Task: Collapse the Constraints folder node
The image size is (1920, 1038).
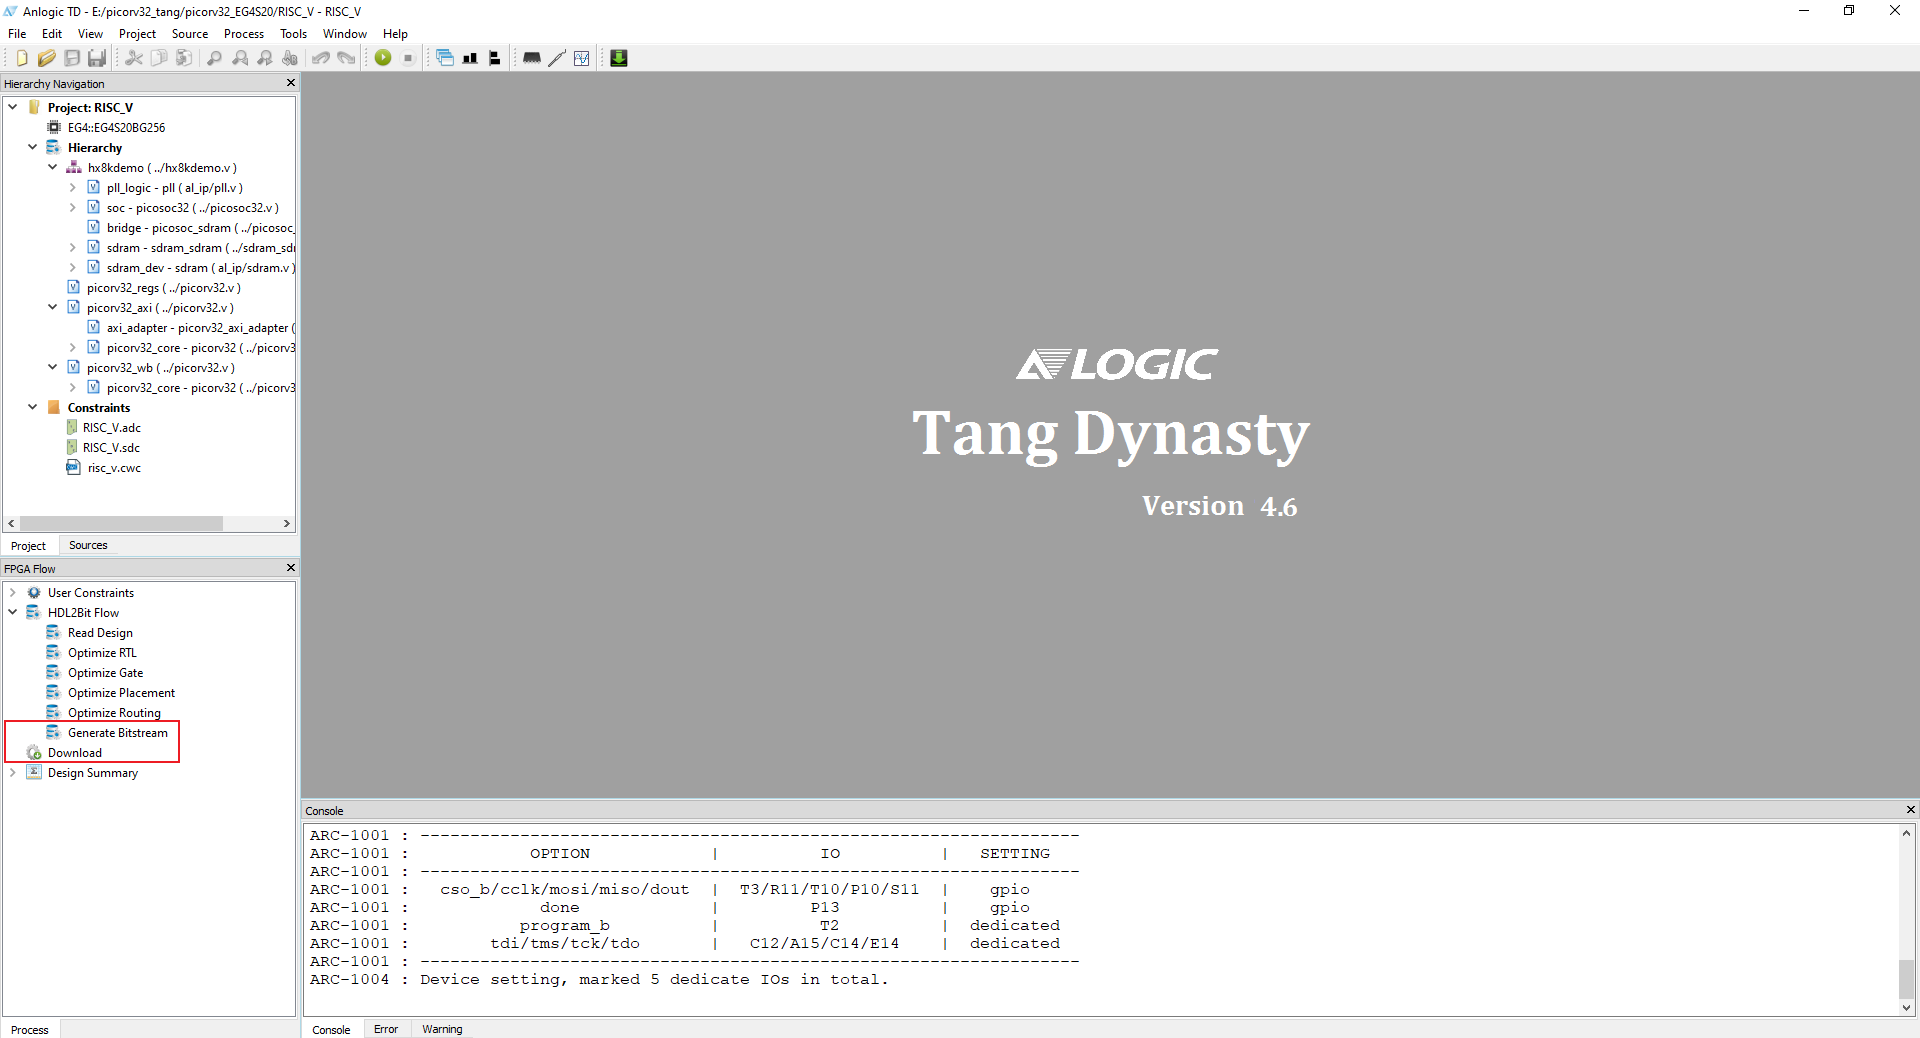Action: click(x=33, y=407)
